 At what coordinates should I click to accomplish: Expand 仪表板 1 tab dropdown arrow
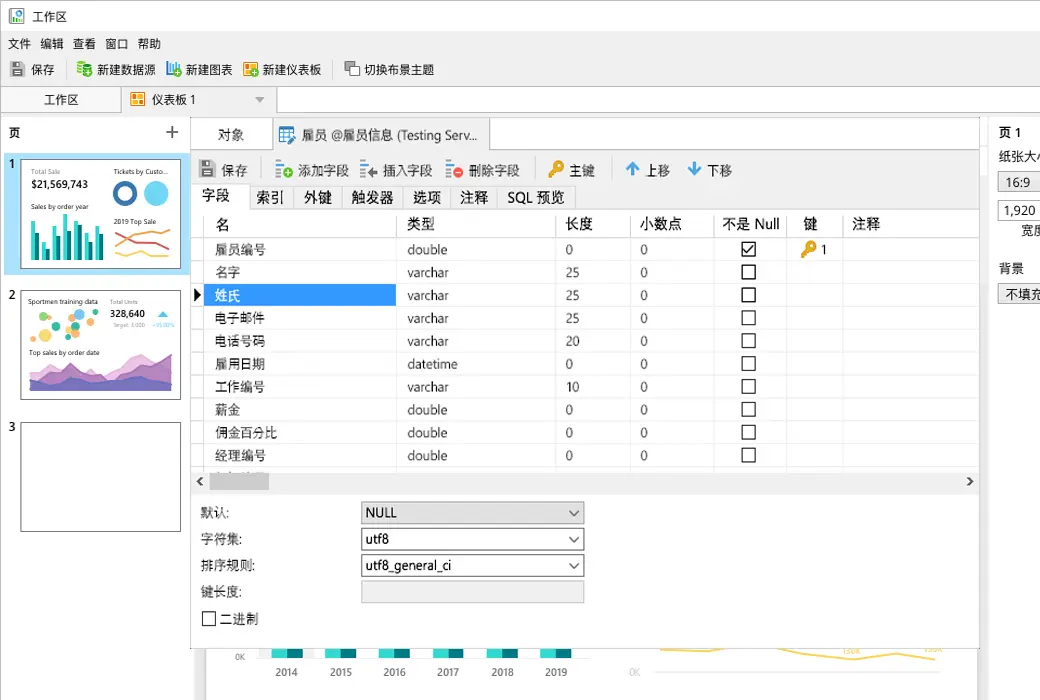coord(259,100)
